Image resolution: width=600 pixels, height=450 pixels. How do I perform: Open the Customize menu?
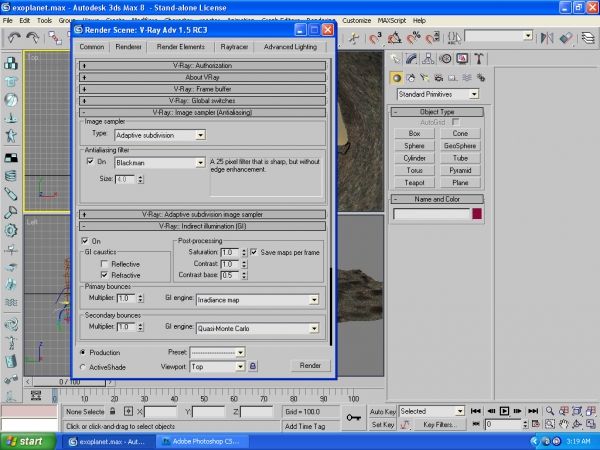[x=357, y=20]
